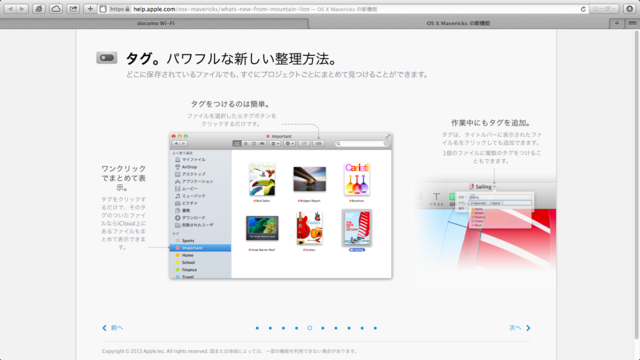Click the green Finance tag dot
640x360 pixels.
pos(178,270)
